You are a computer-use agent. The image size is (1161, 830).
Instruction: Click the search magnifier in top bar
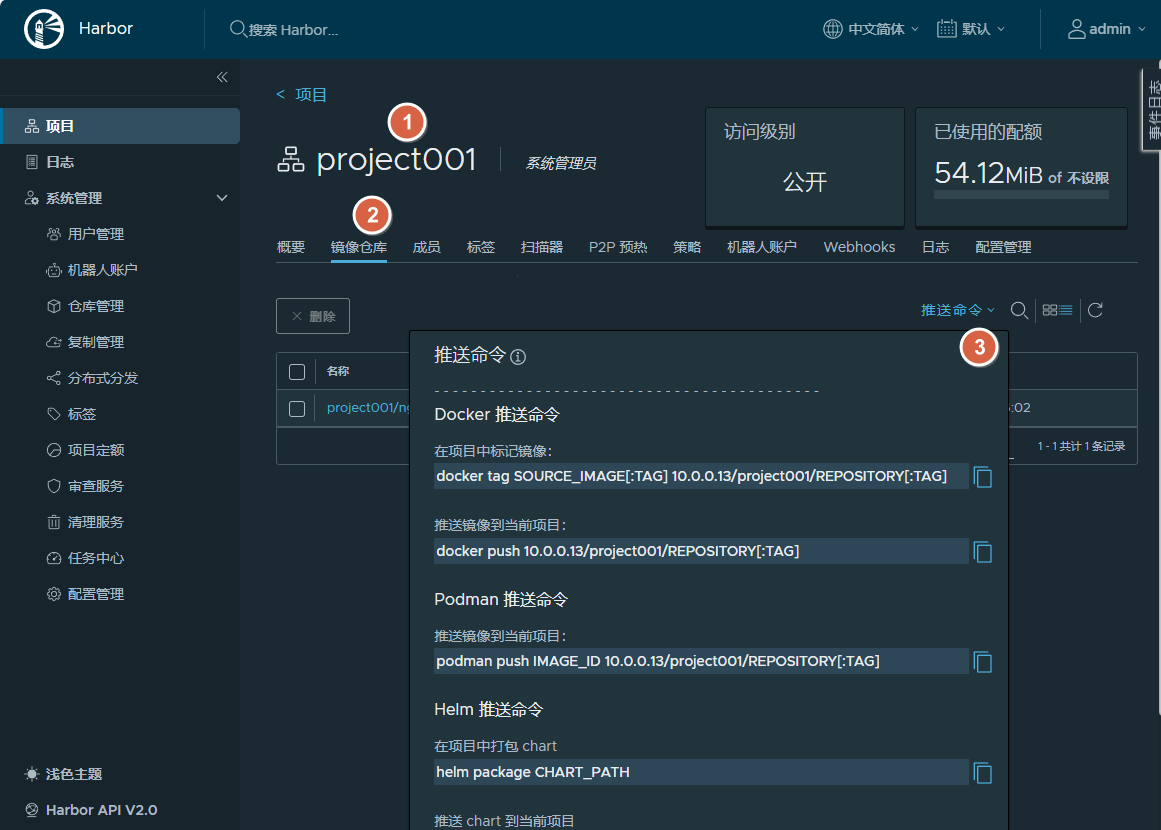[238, 29]
